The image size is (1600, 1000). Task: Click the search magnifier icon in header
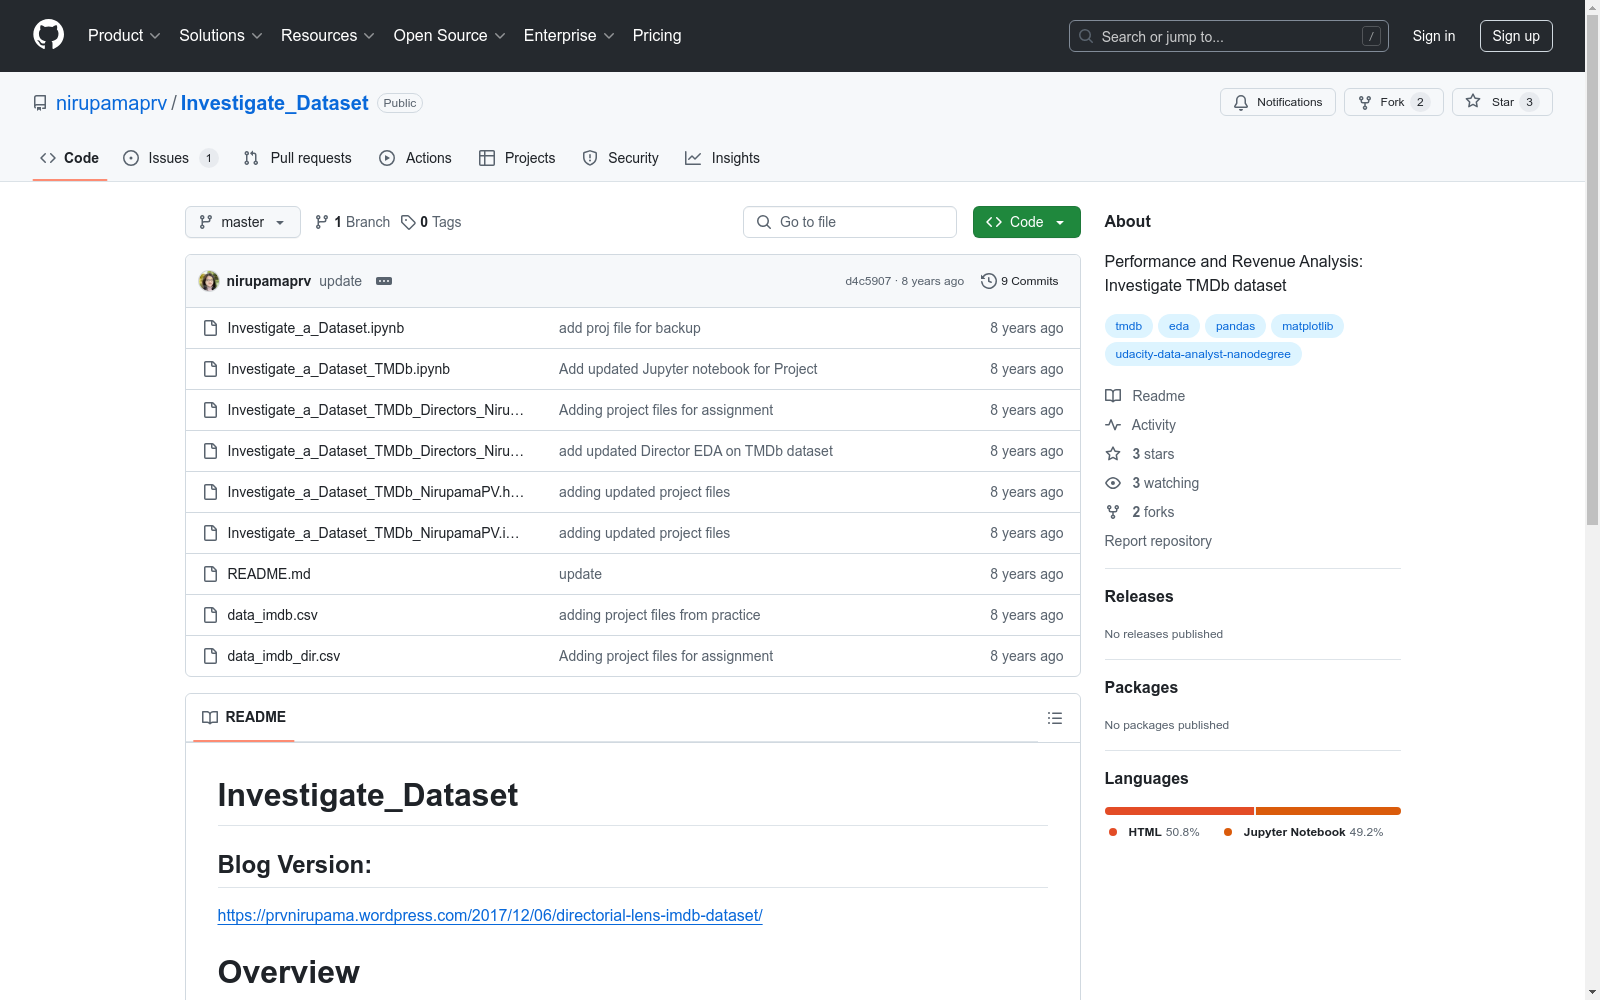[x=1086, y=36]
